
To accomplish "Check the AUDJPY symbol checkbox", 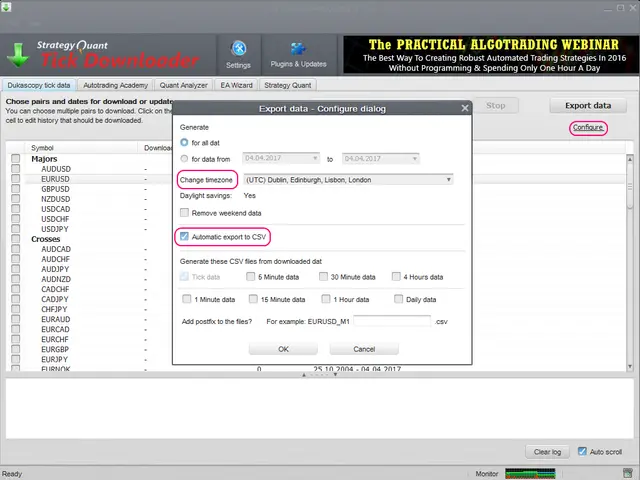I will (16, 269).
